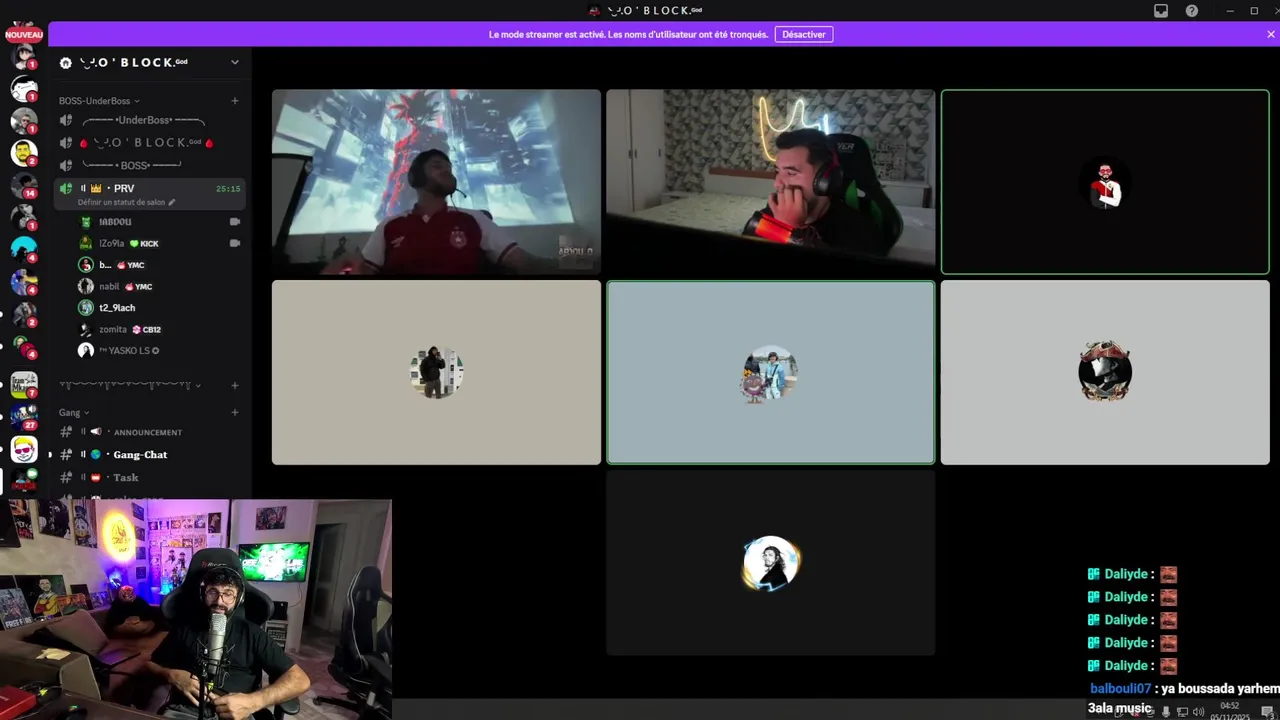Select user nabil in voice list

point(160,286)
